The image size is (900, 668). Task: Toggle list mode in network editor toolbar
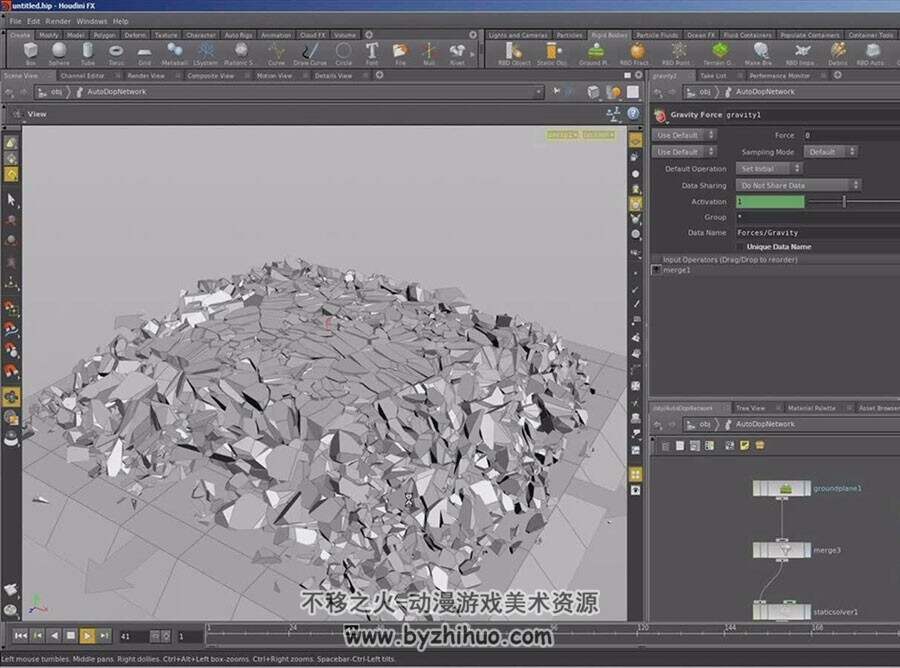coord(666,445)
